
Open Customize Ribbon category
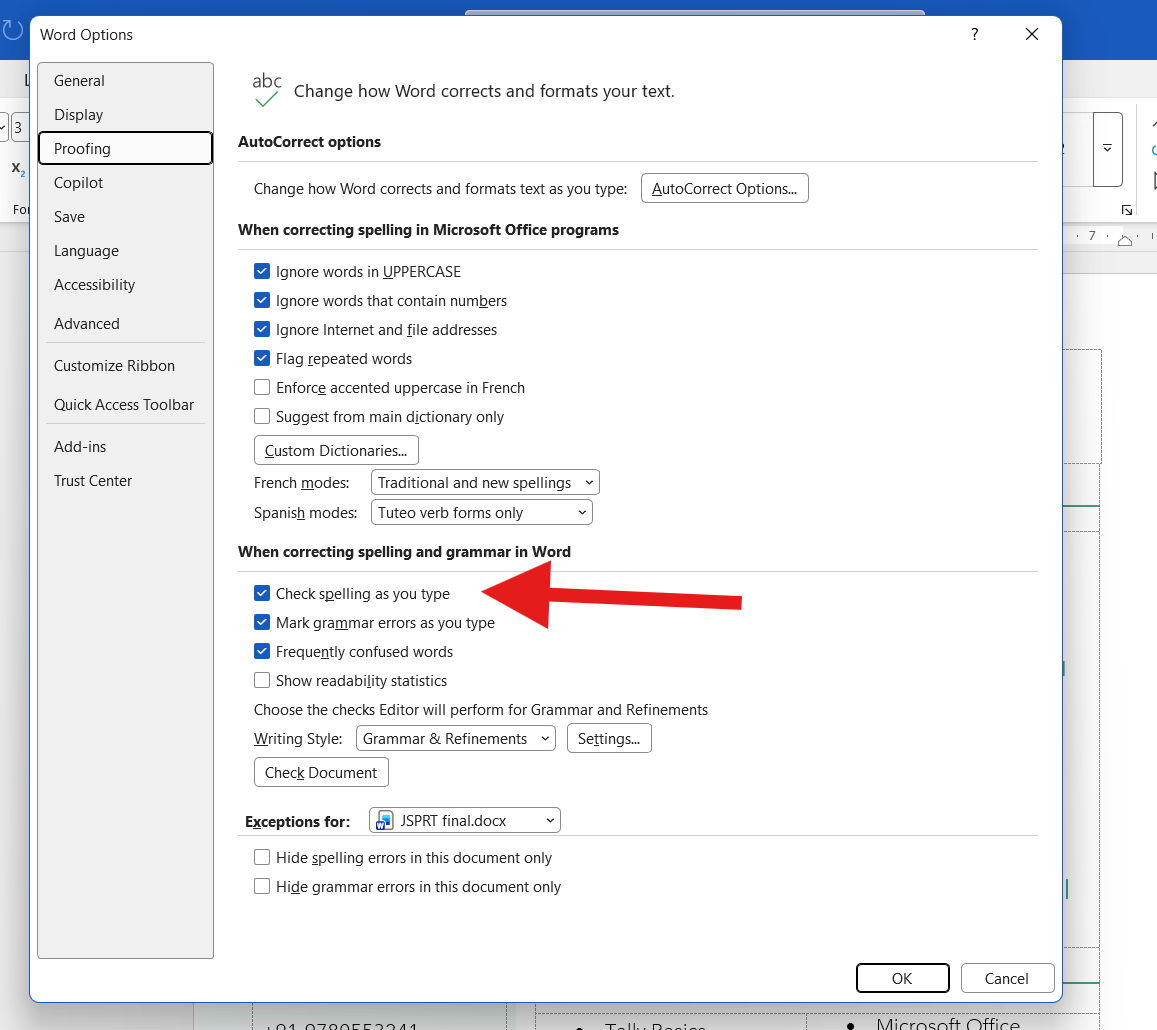(x=125, y=365)
